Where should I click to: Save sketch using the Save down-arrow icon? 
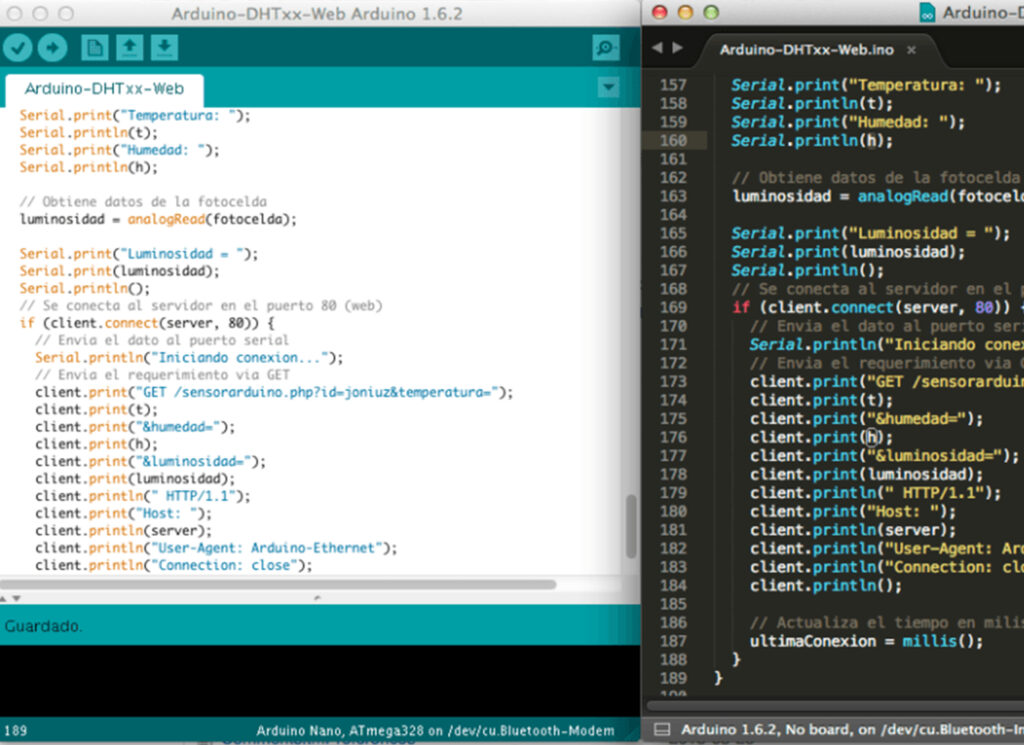[165, 48]
